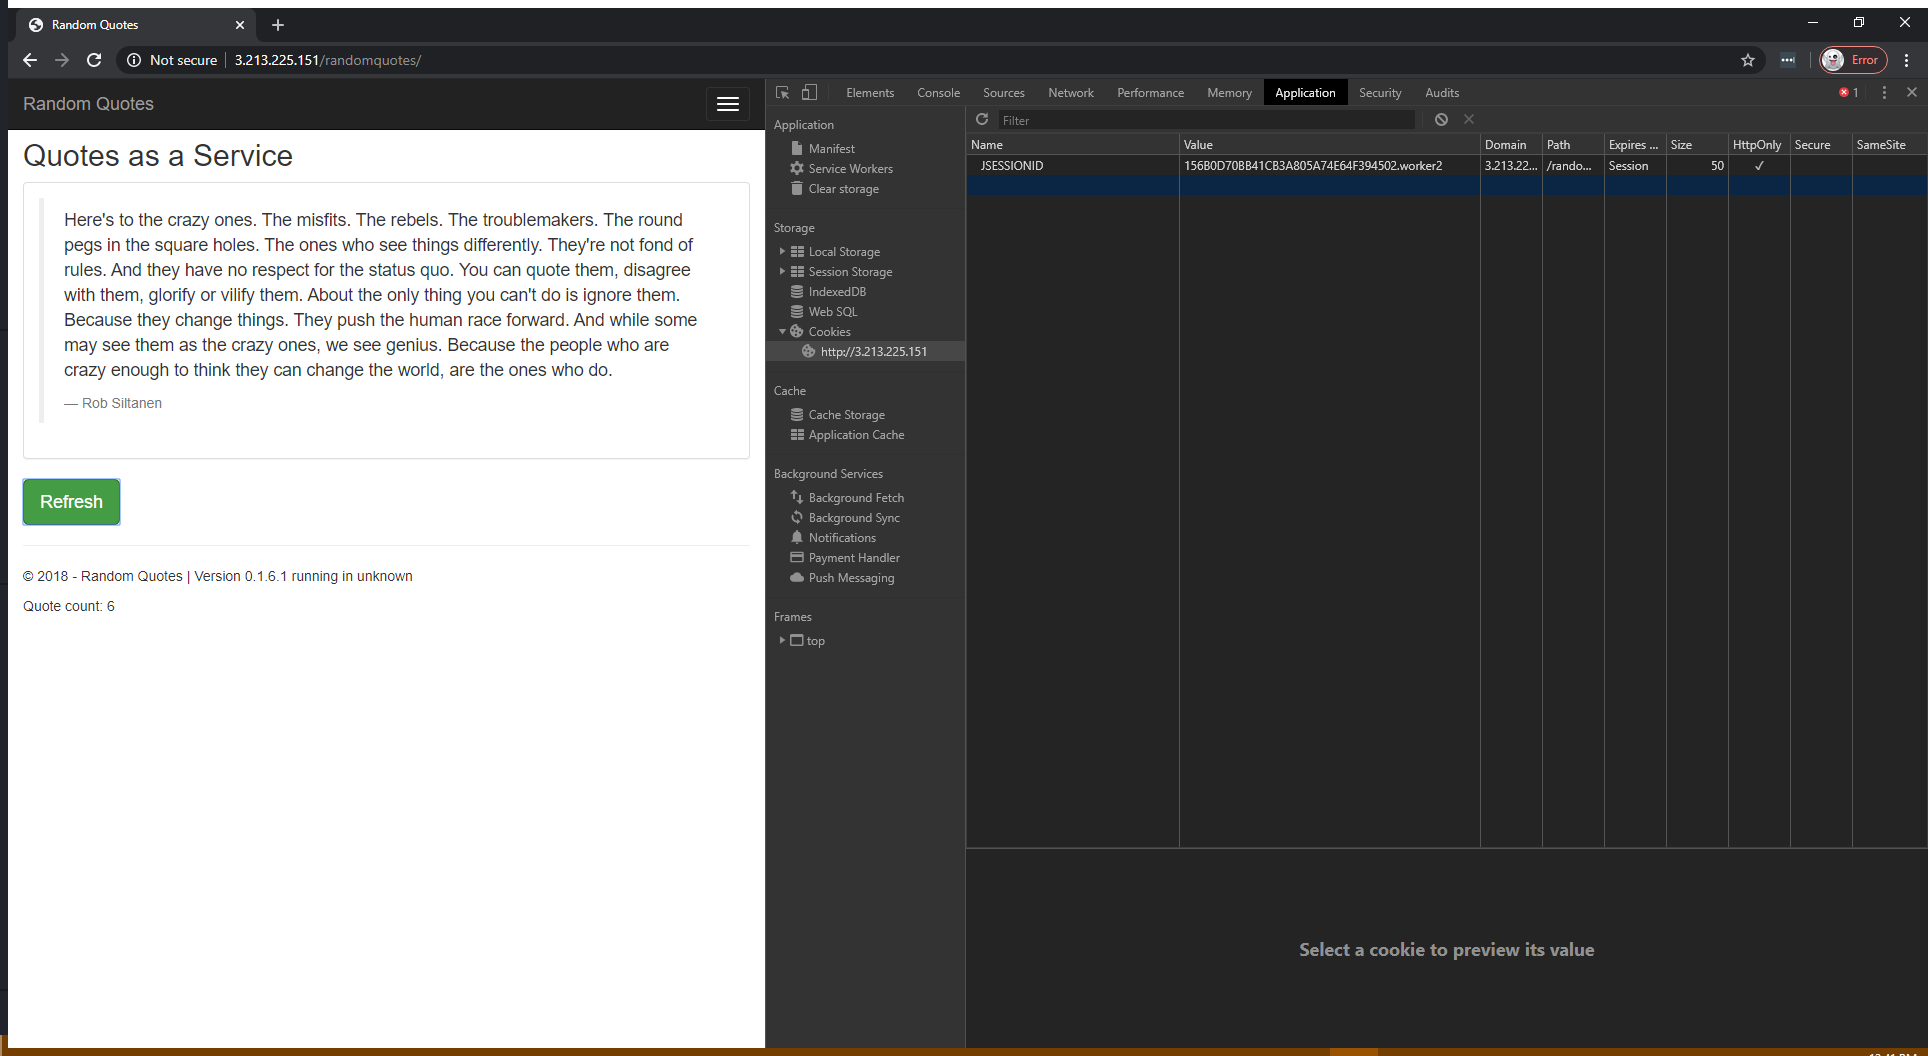Image resolution: width=1928 pixels, height=1056 pixels.
Task: Toggle the Random Quotes hamburger navigation menu
Action: pyautogui.click(x=727, y=104)
